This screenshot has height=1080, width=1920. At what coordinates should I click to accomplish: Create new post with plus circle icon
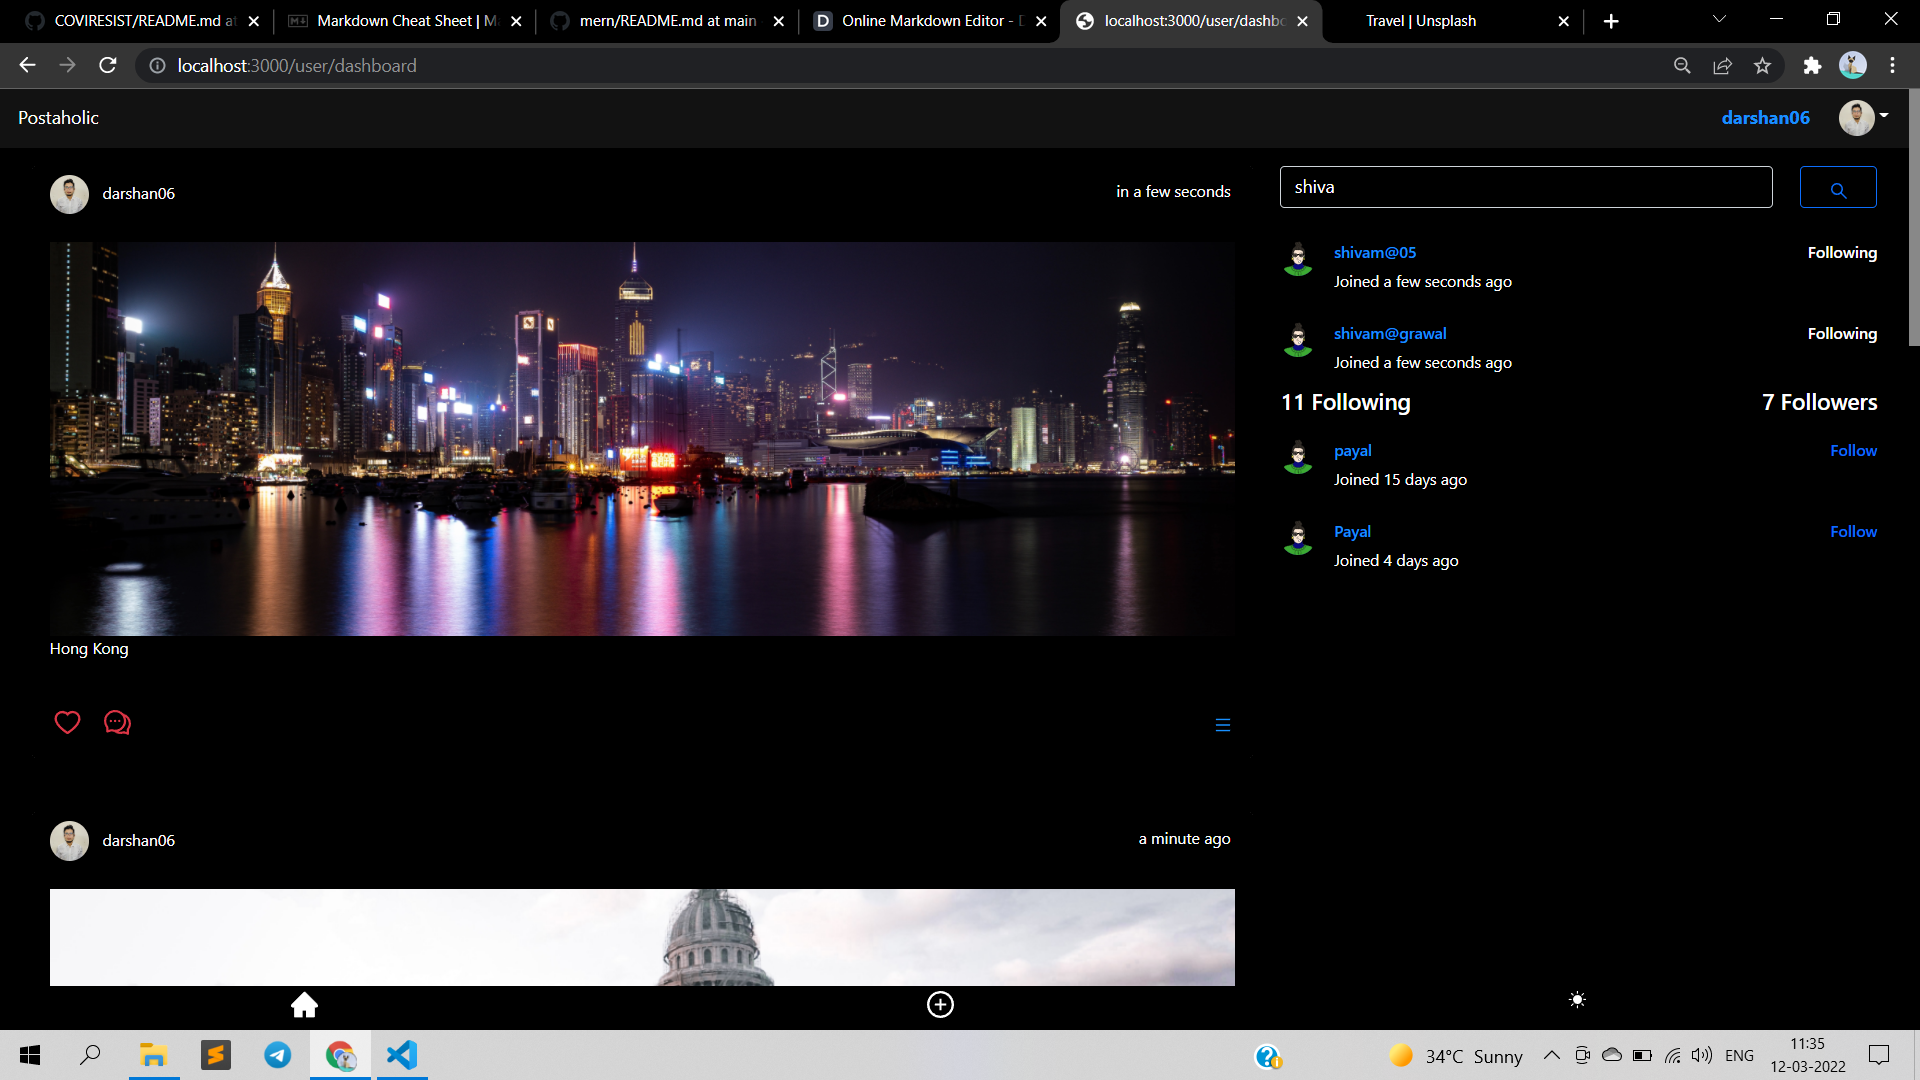tap(940, 1004)
